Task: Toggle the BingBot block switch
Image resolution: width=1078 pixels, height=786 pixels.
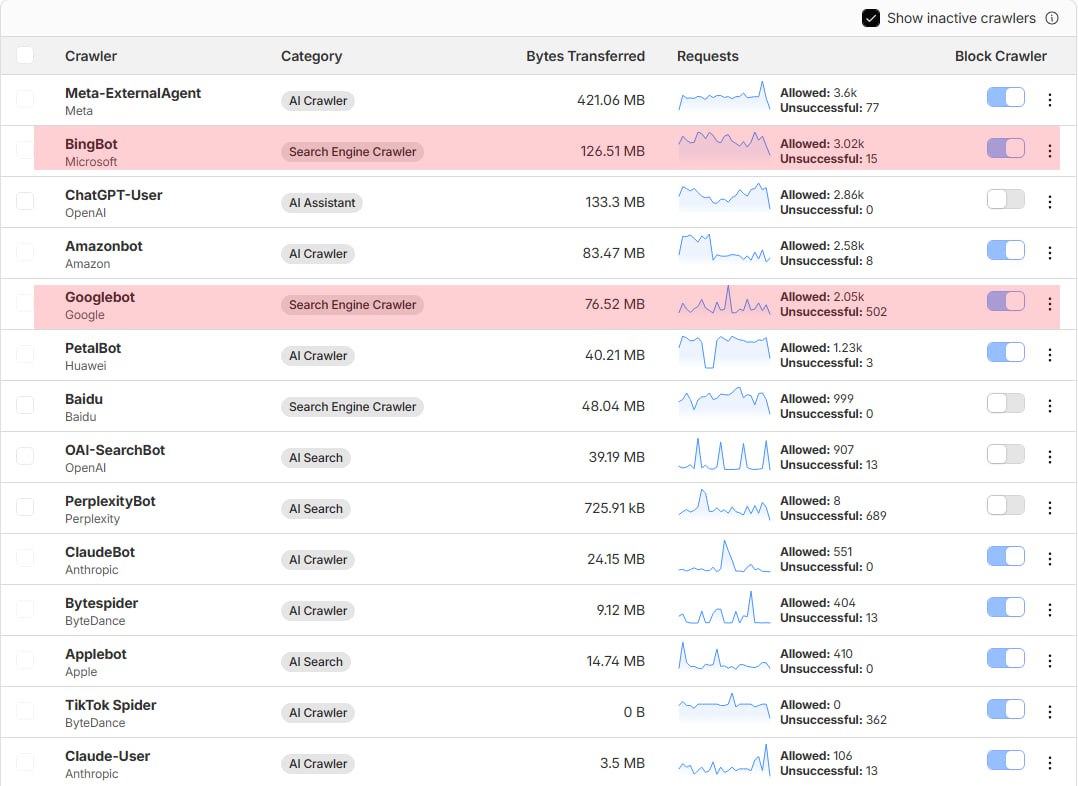Action: click(x=1006, y=148)
